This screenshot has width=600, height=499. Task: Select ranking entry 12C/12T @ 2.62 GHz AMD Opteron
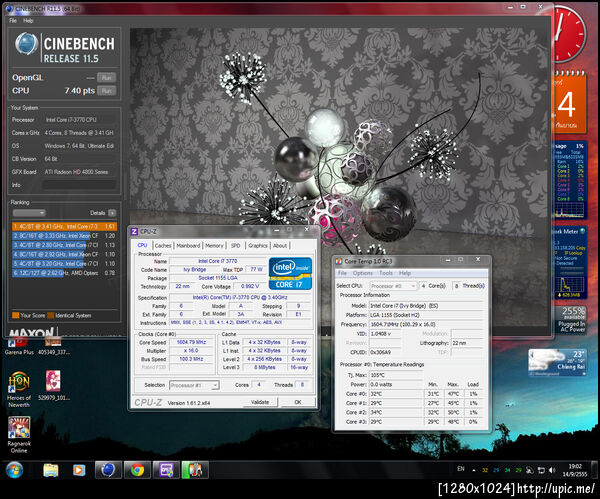pos(64,273)
